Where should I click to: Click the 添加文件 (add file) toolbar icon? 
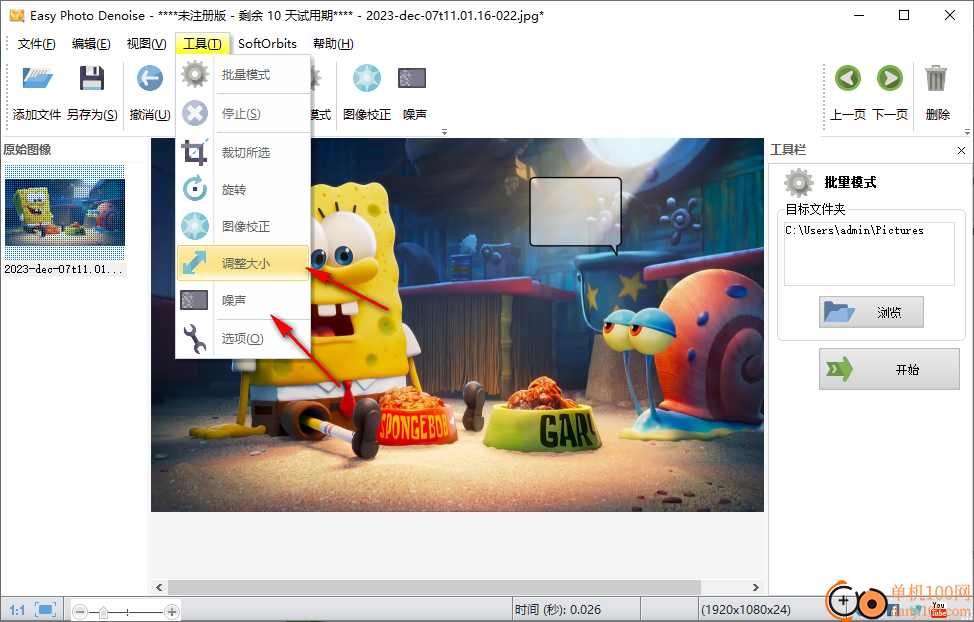coord(37,78)
